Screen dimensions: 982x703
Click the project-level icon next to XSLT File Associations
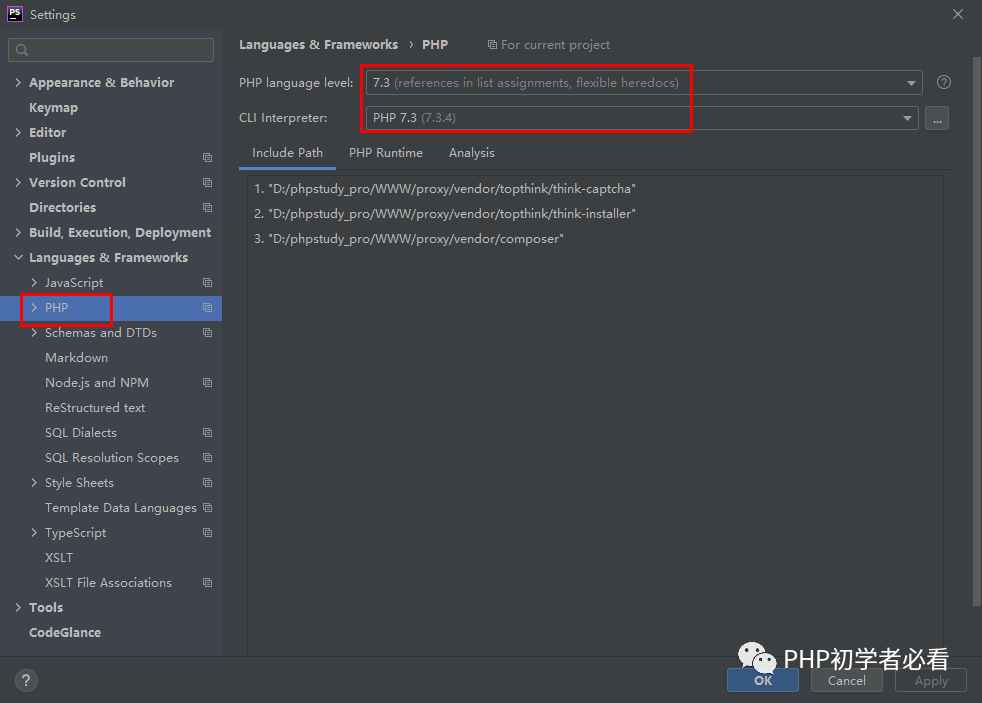pos(207,583)
